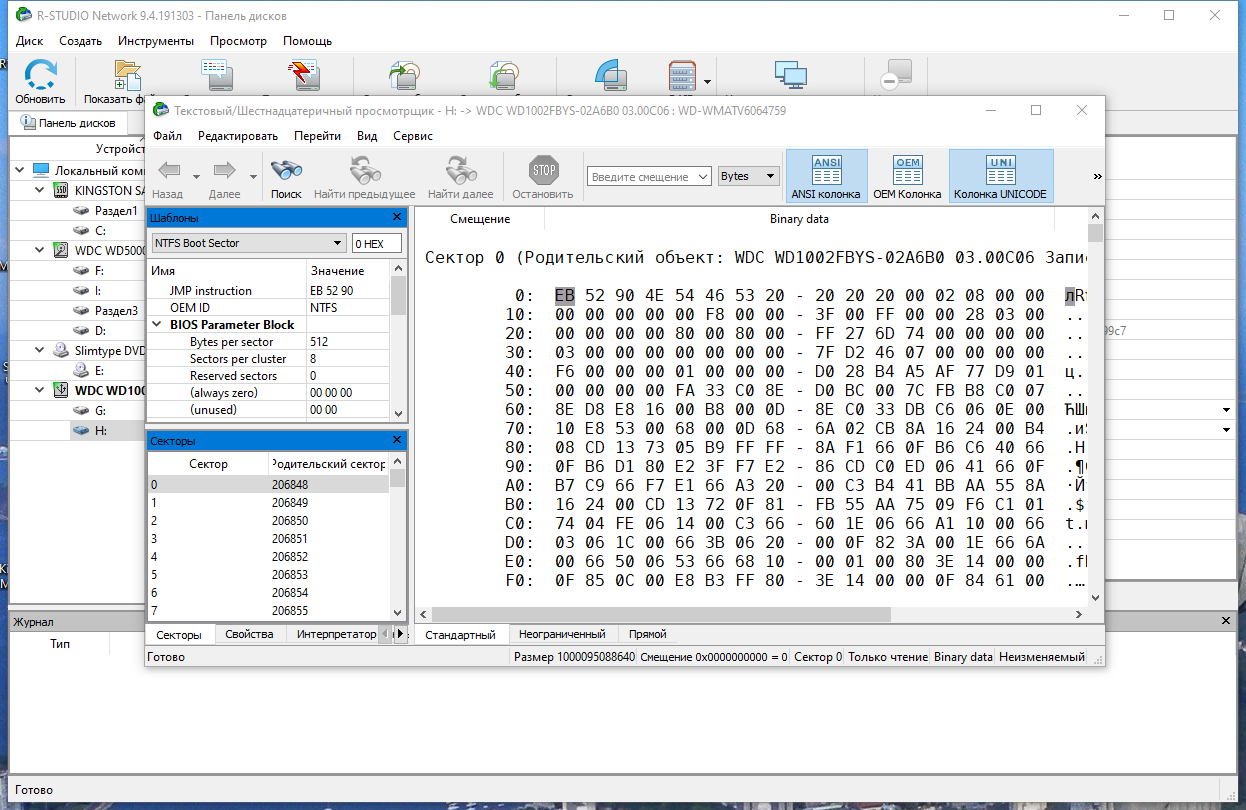Click the Найти далее toolbar icon

(460, 170)
